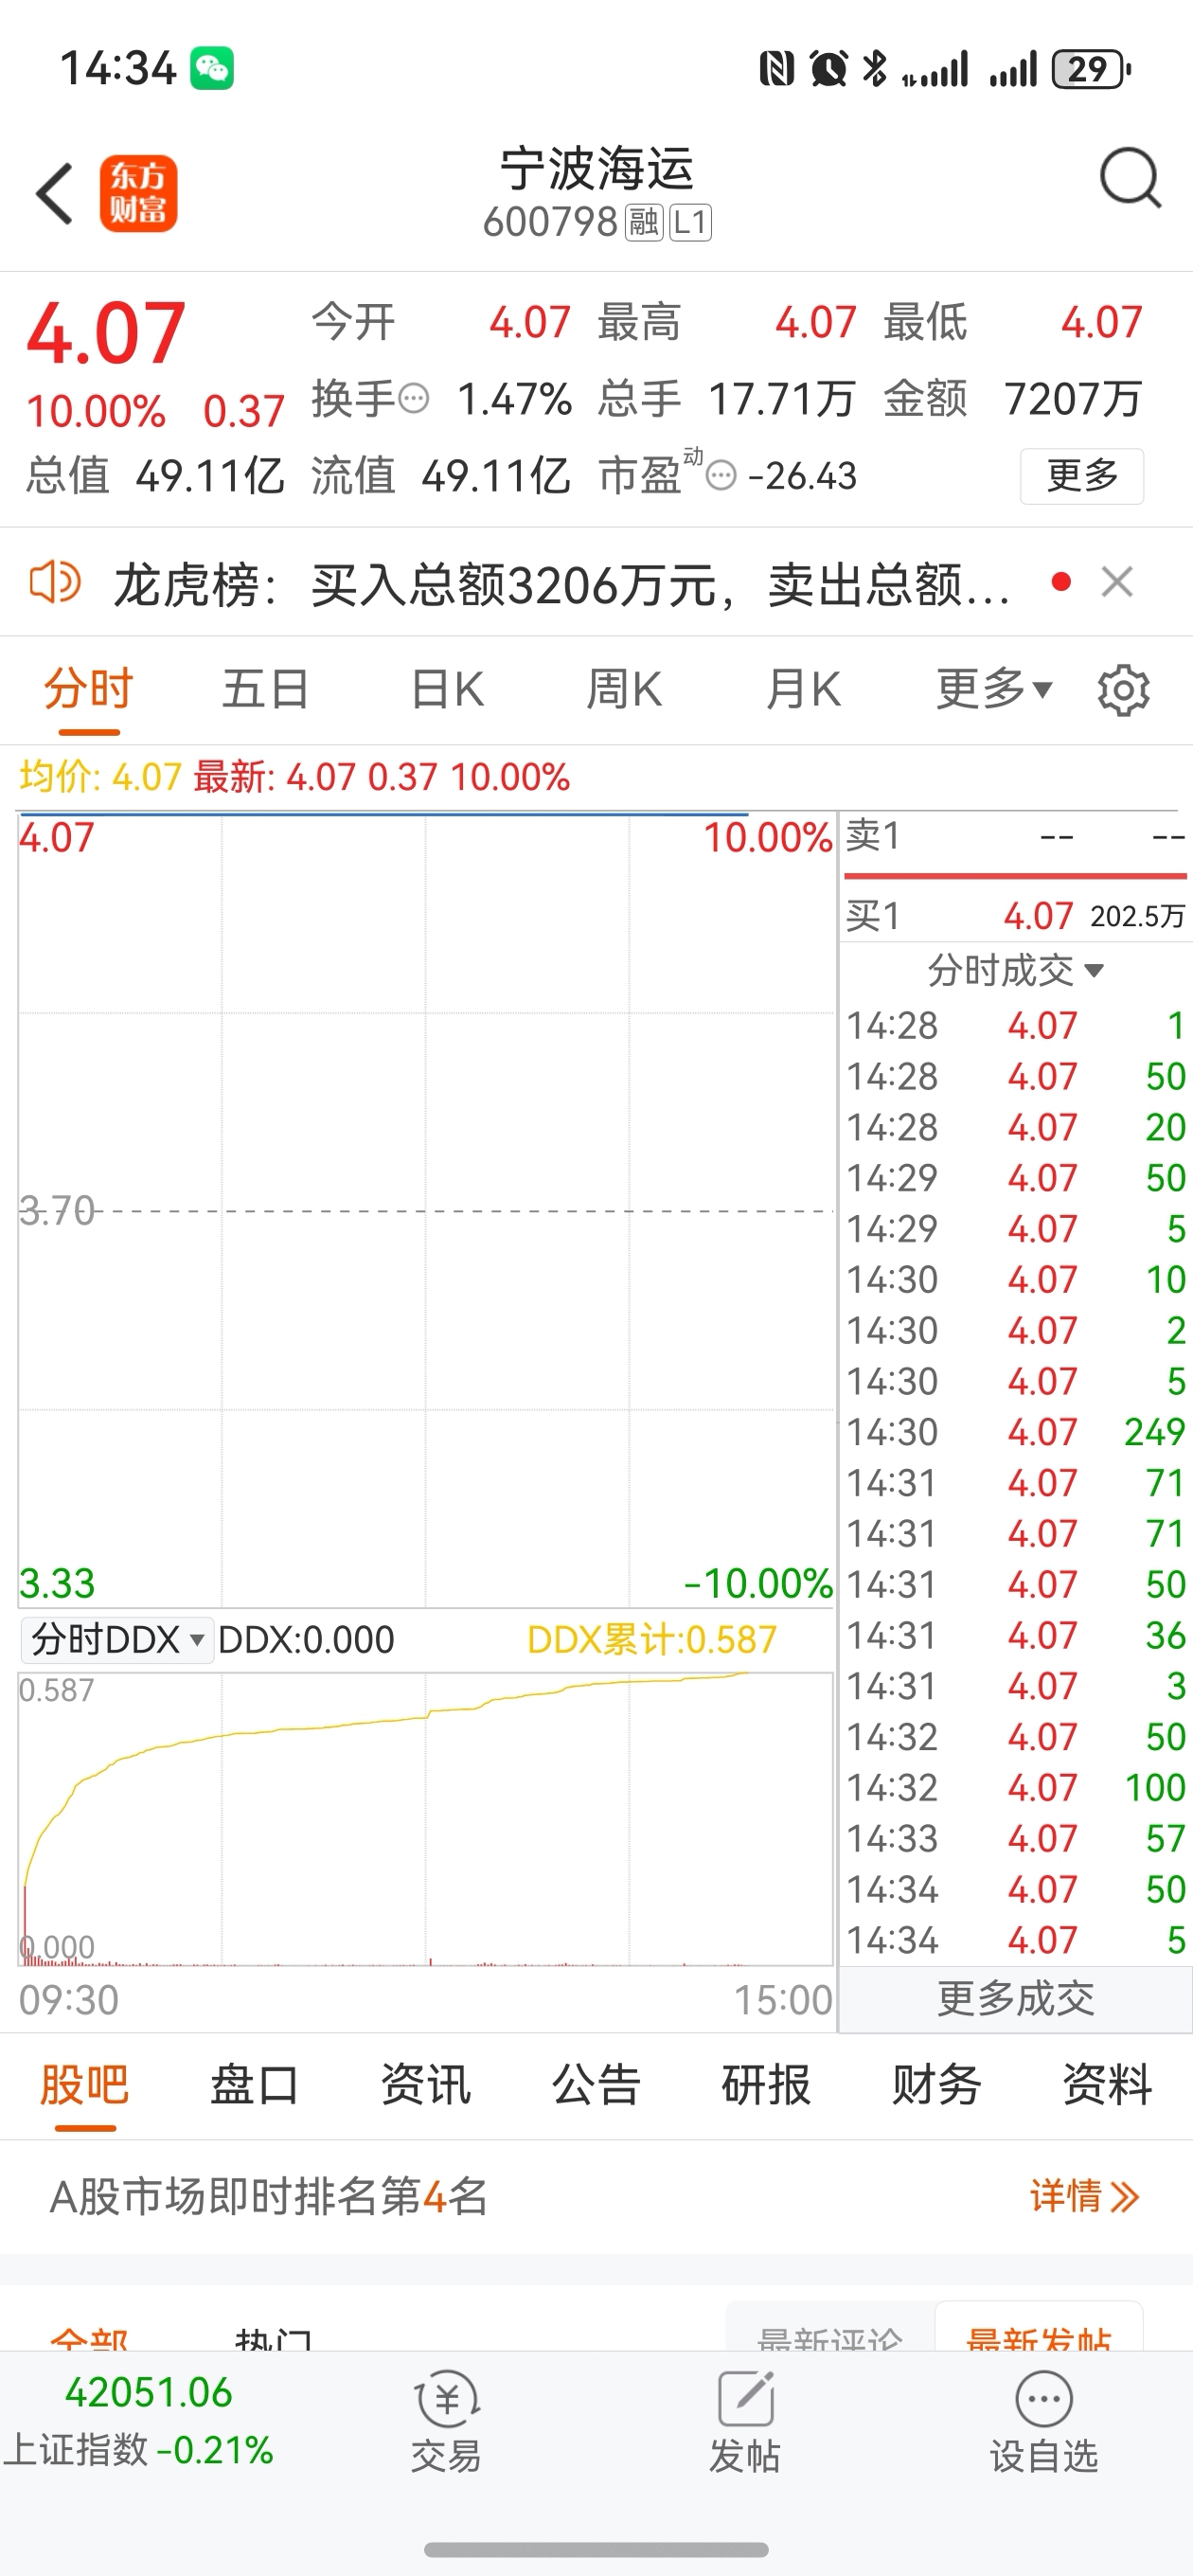Tap the 14:33 trade row with 57
Viewport: 1193px width, 2576px height.
tap(1015, 1838)
